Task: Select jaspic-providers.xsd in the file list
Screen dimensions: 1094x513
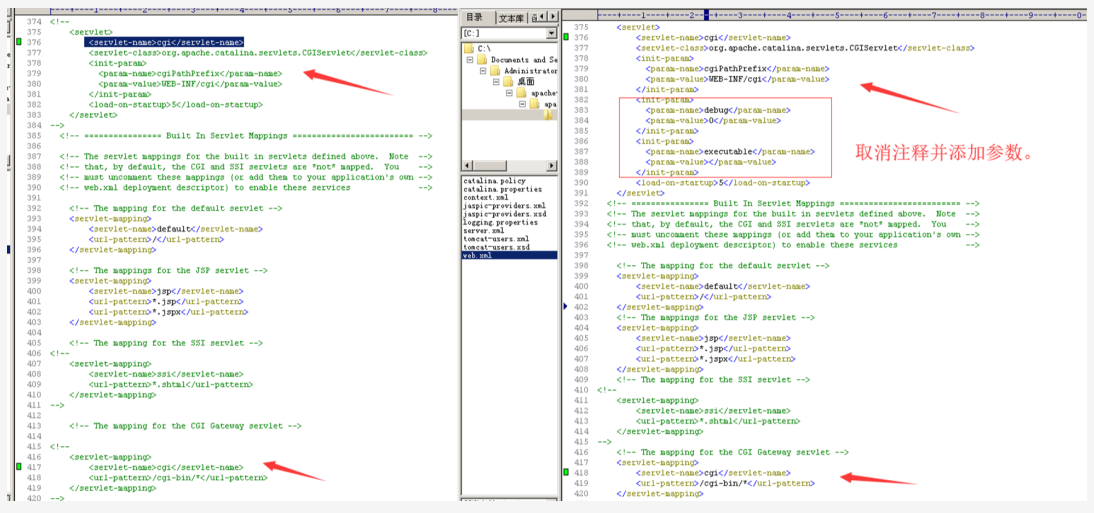Action: 504,214
